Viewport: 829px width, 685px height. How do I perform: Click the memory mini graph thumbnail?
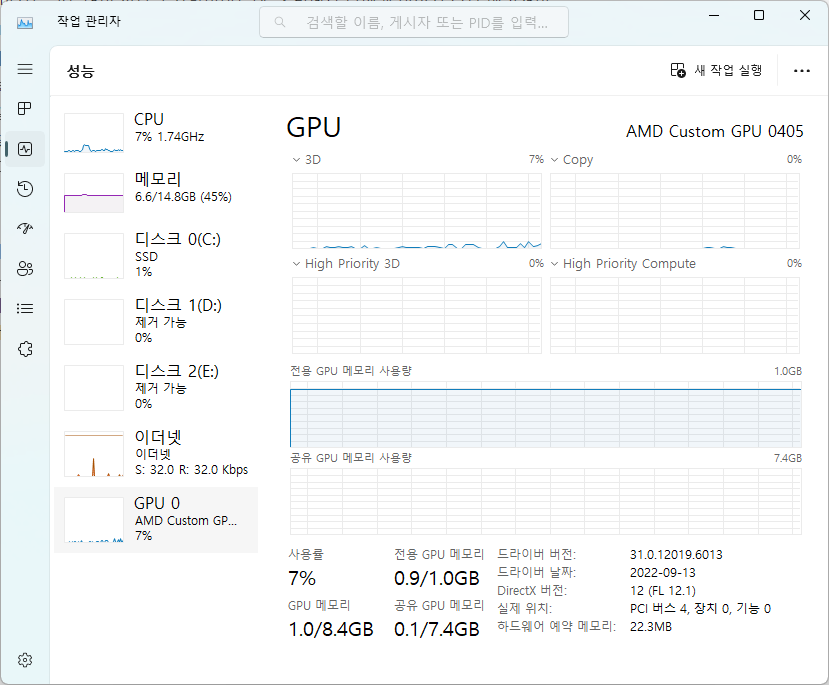[94, 193]
